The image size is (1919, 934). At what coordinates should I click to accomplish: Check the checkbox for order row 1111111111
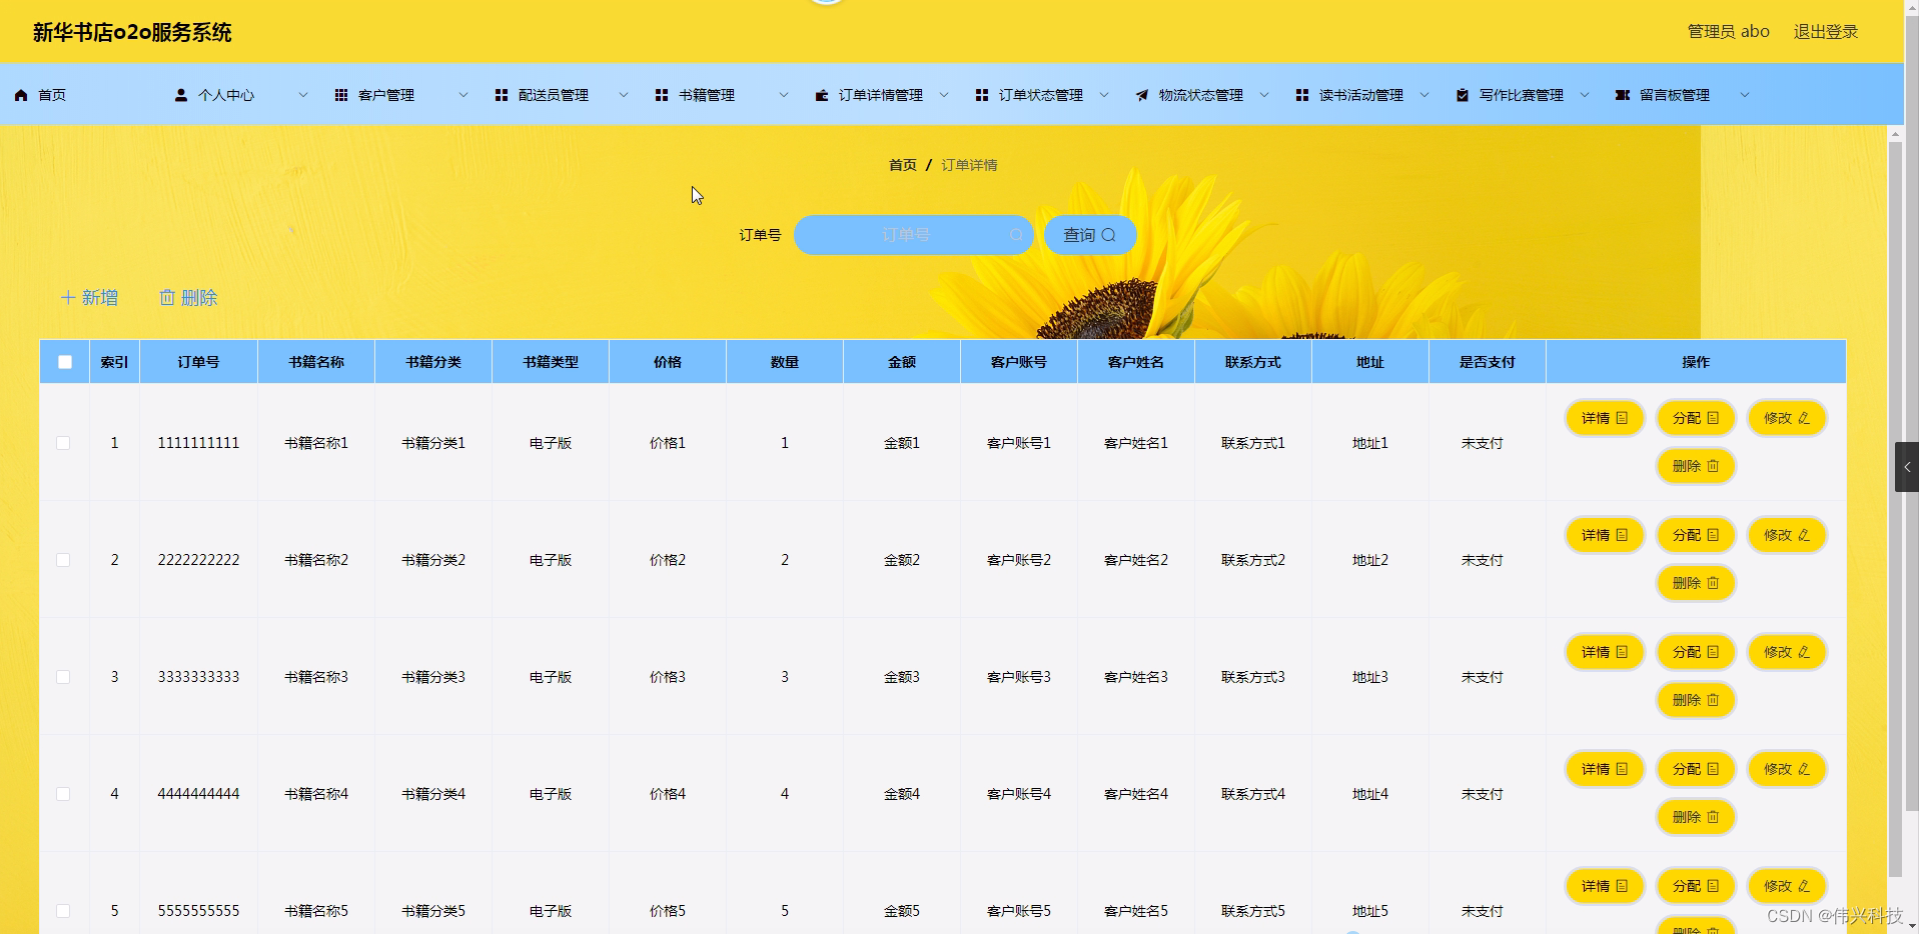64,442
